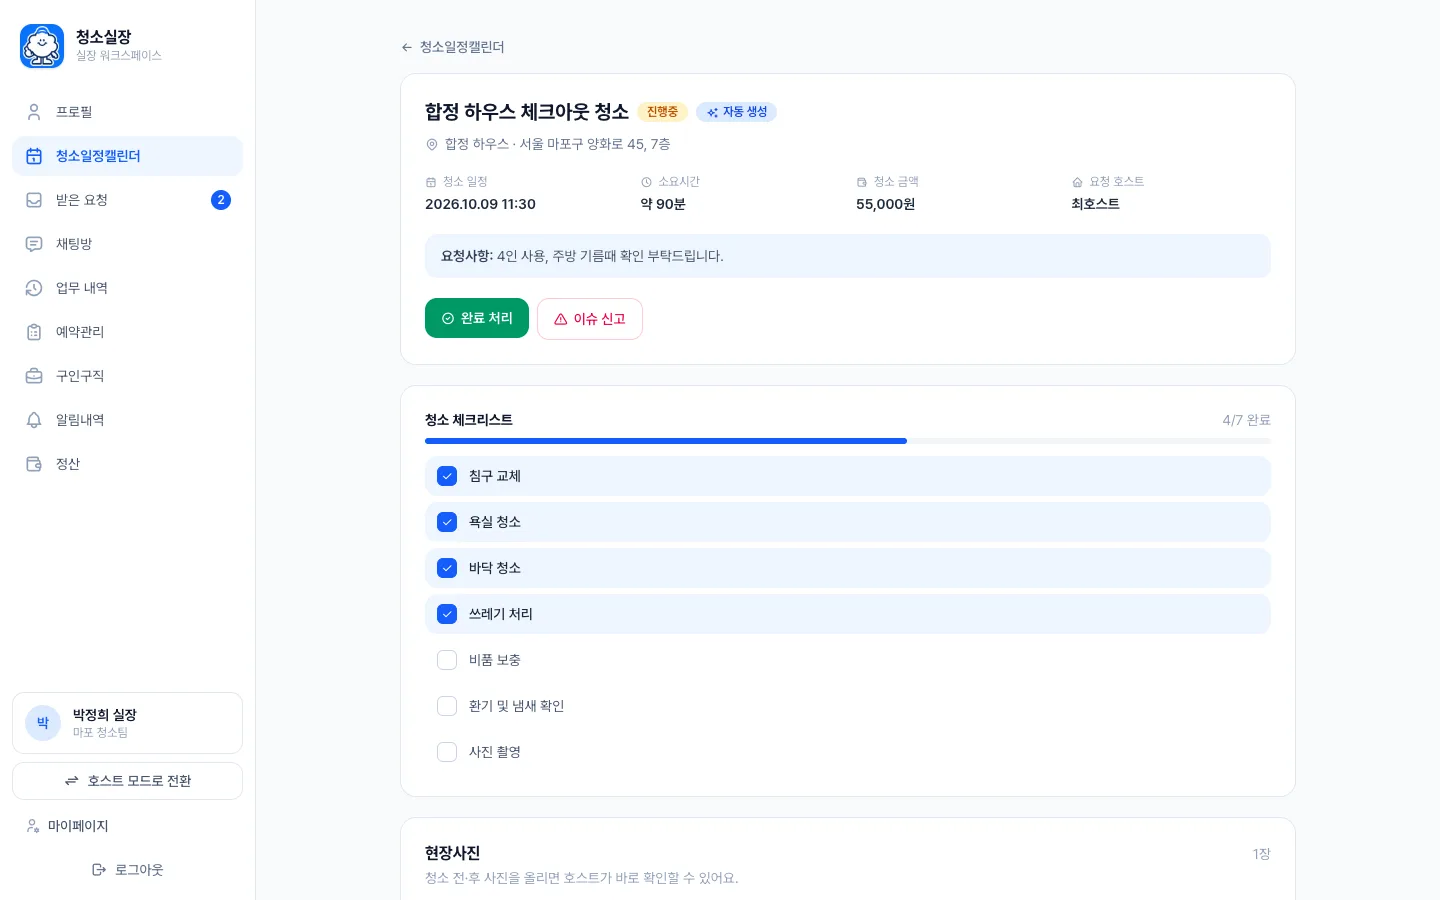Screen dimensions: 1440x900
Task: Click the 진행중 status badge
Action: 662,112
